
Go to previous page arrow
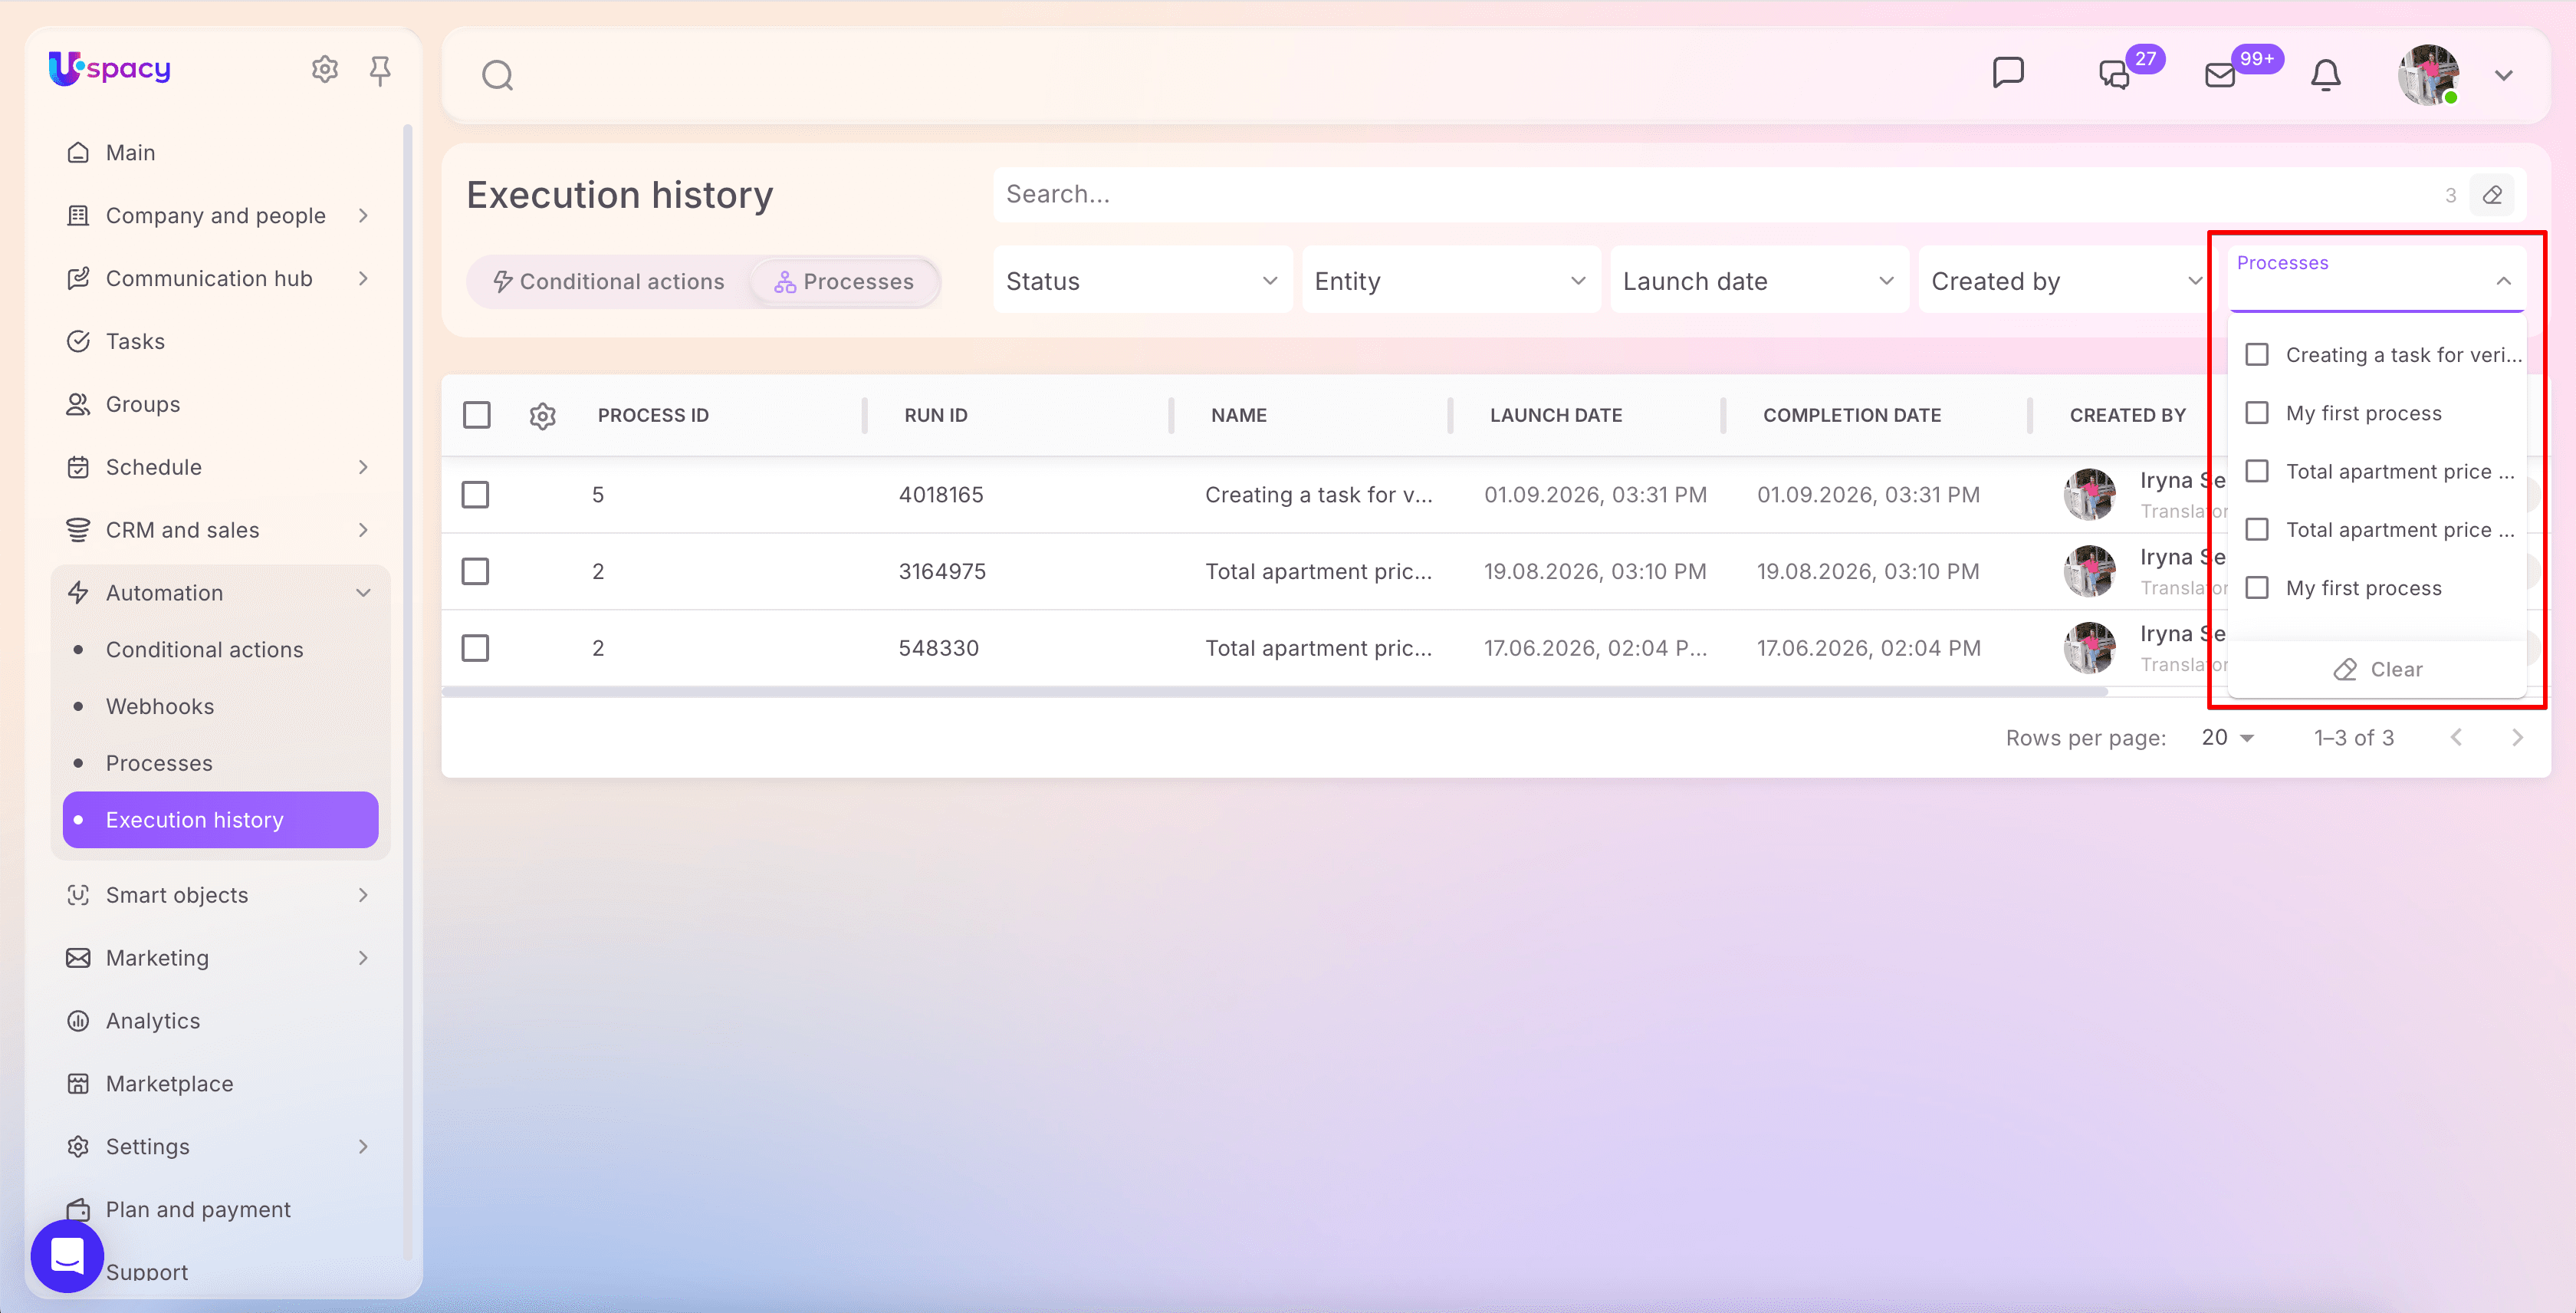click(x=2456, y=738)
